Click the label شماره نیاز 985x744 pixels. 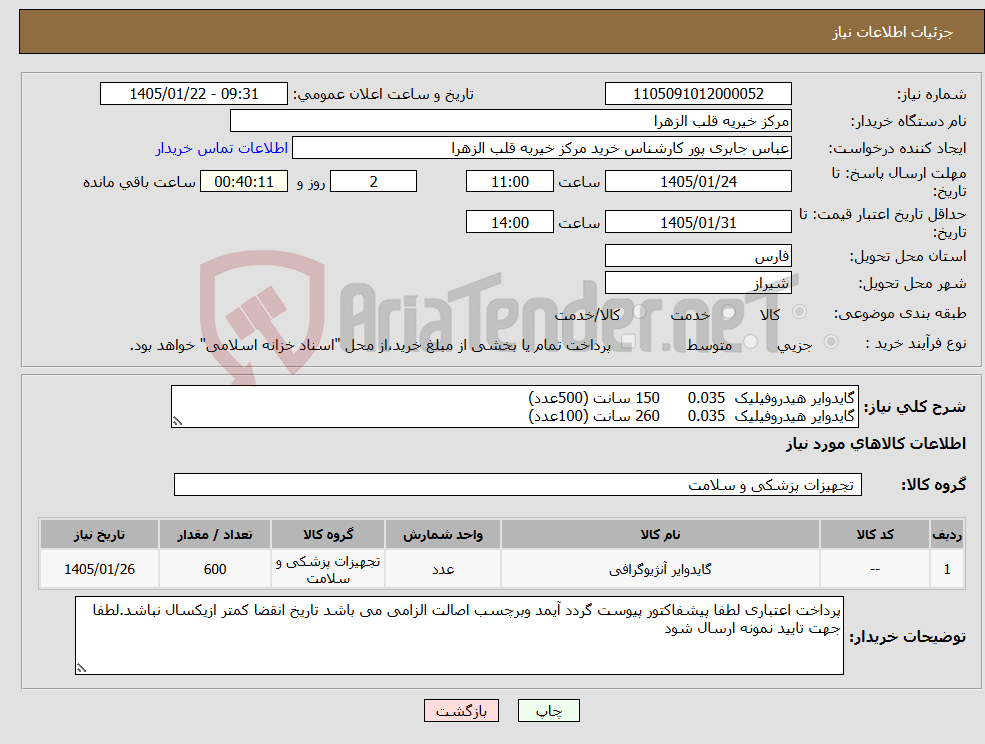[931, 94]
